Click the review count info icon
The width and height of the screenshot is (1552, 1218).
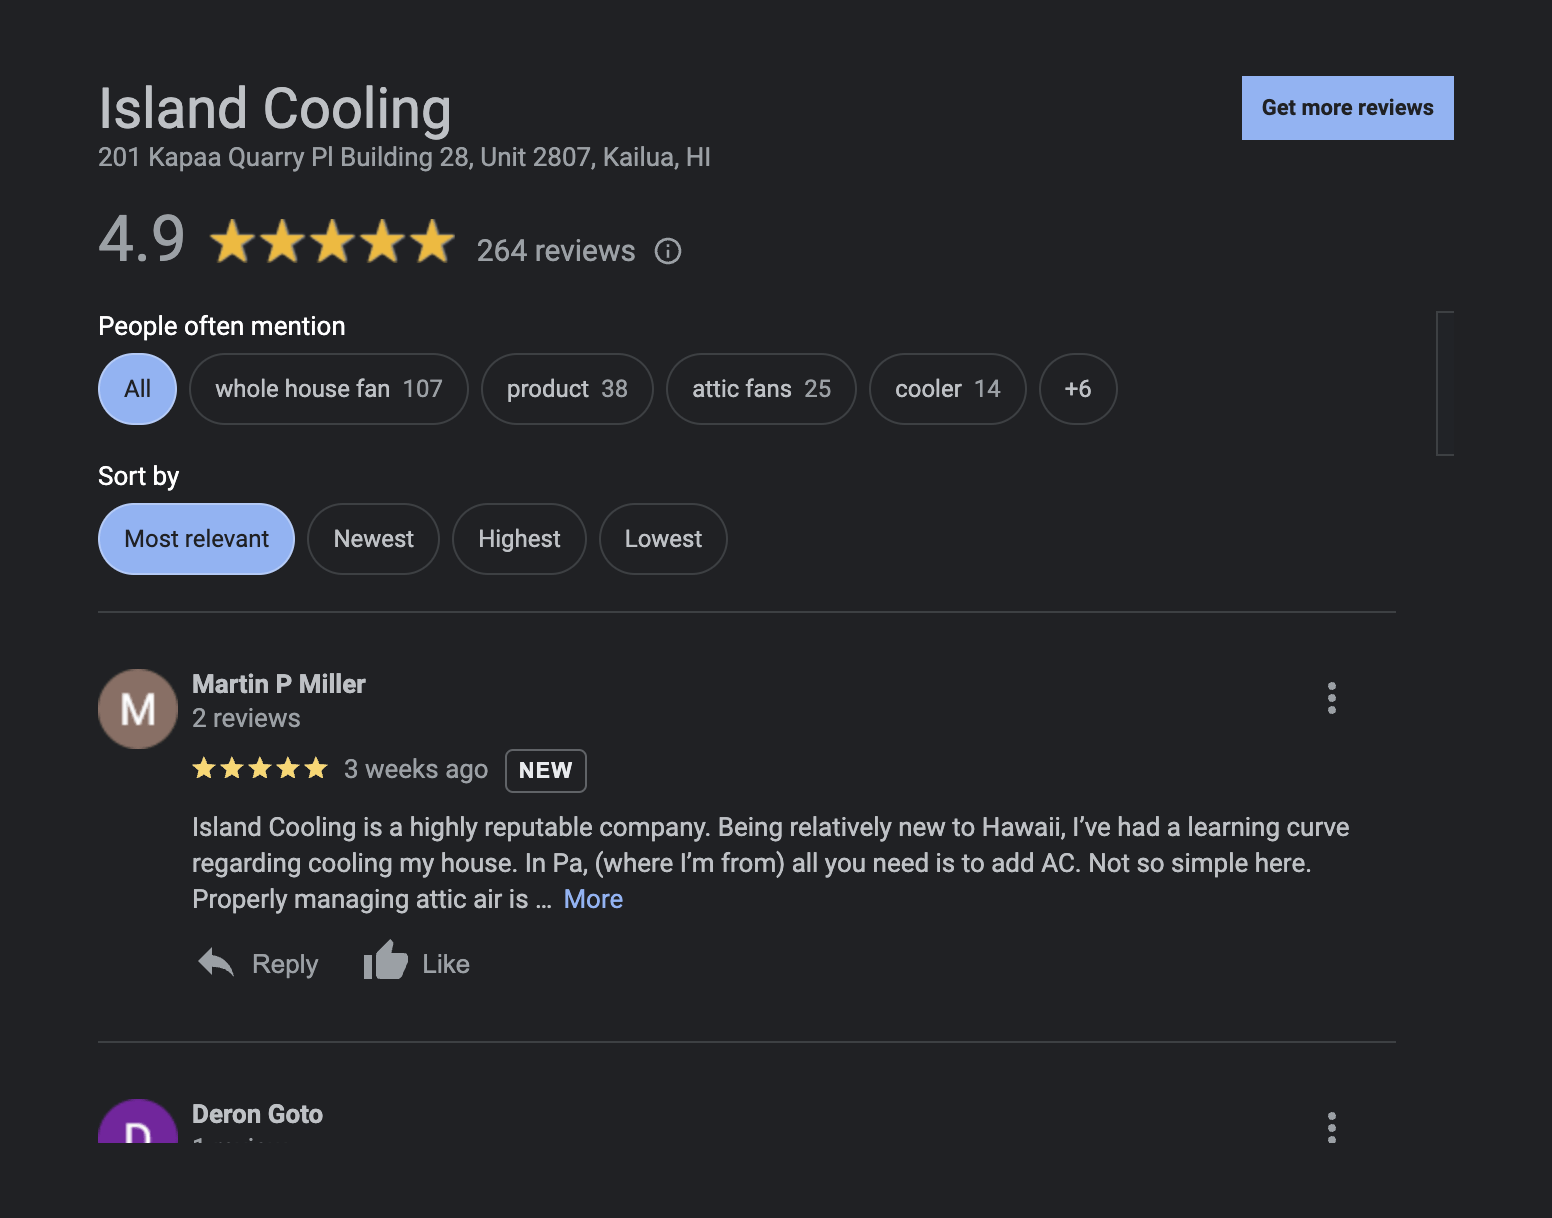[668, 251]
